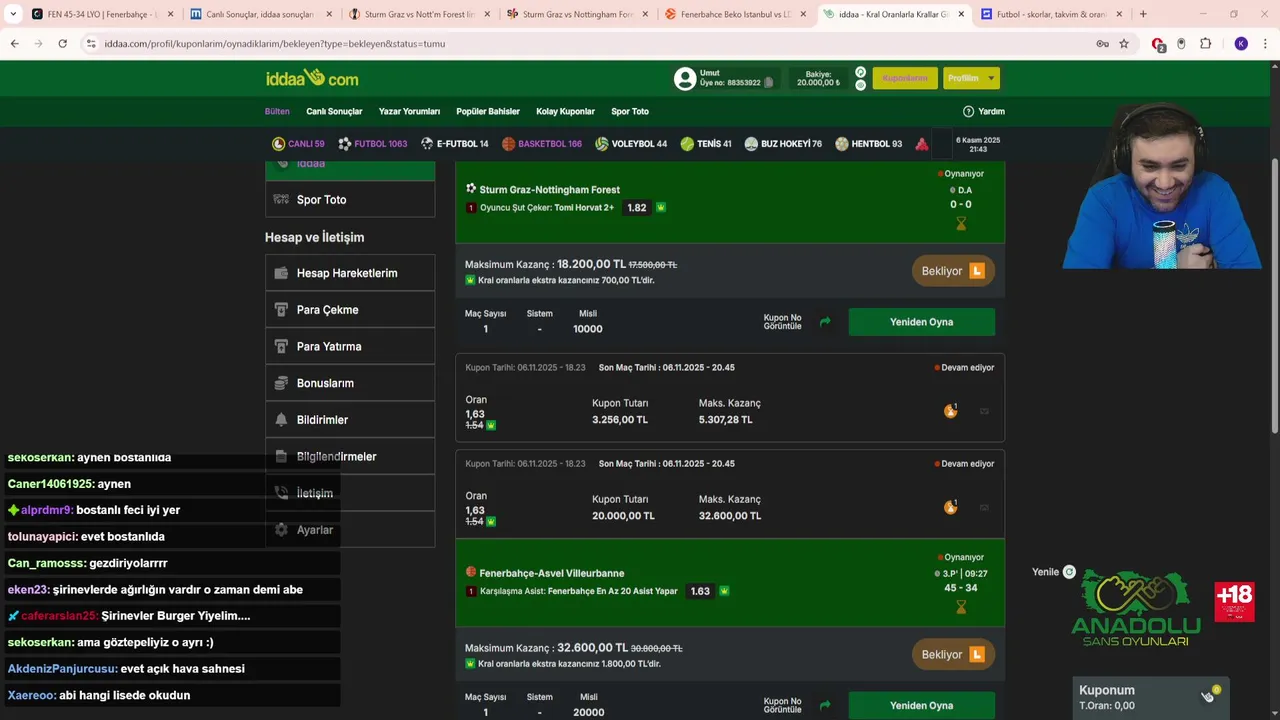Open Bildirimler in sidebar
Image resolution: width=1280 pixels, height=720 pixels.
pyautogui.click(x=350, y=420)
